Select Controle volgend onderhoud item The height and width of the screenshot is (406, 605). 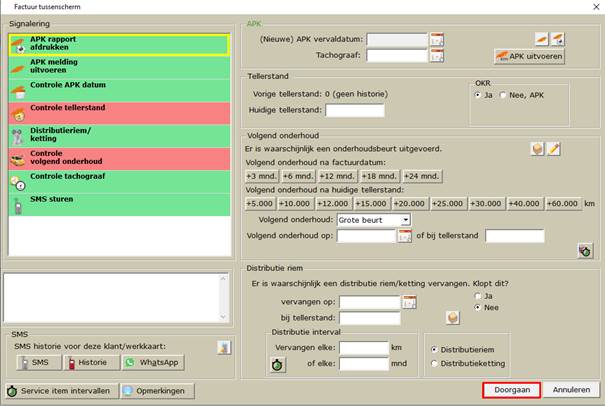[119, 159]
